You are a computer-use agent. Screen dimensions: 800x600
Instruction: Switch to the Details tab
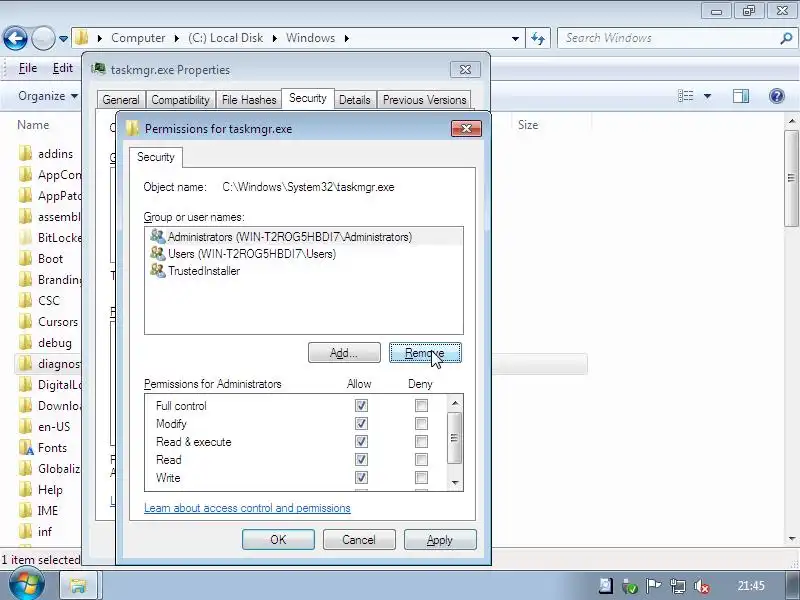[x=355, y=99]
